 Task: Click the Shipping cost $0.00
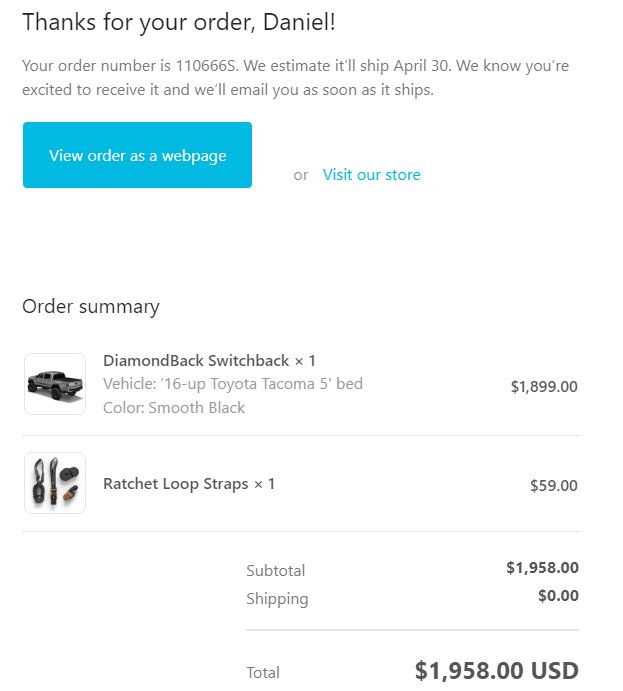click(x=558, y=595)
